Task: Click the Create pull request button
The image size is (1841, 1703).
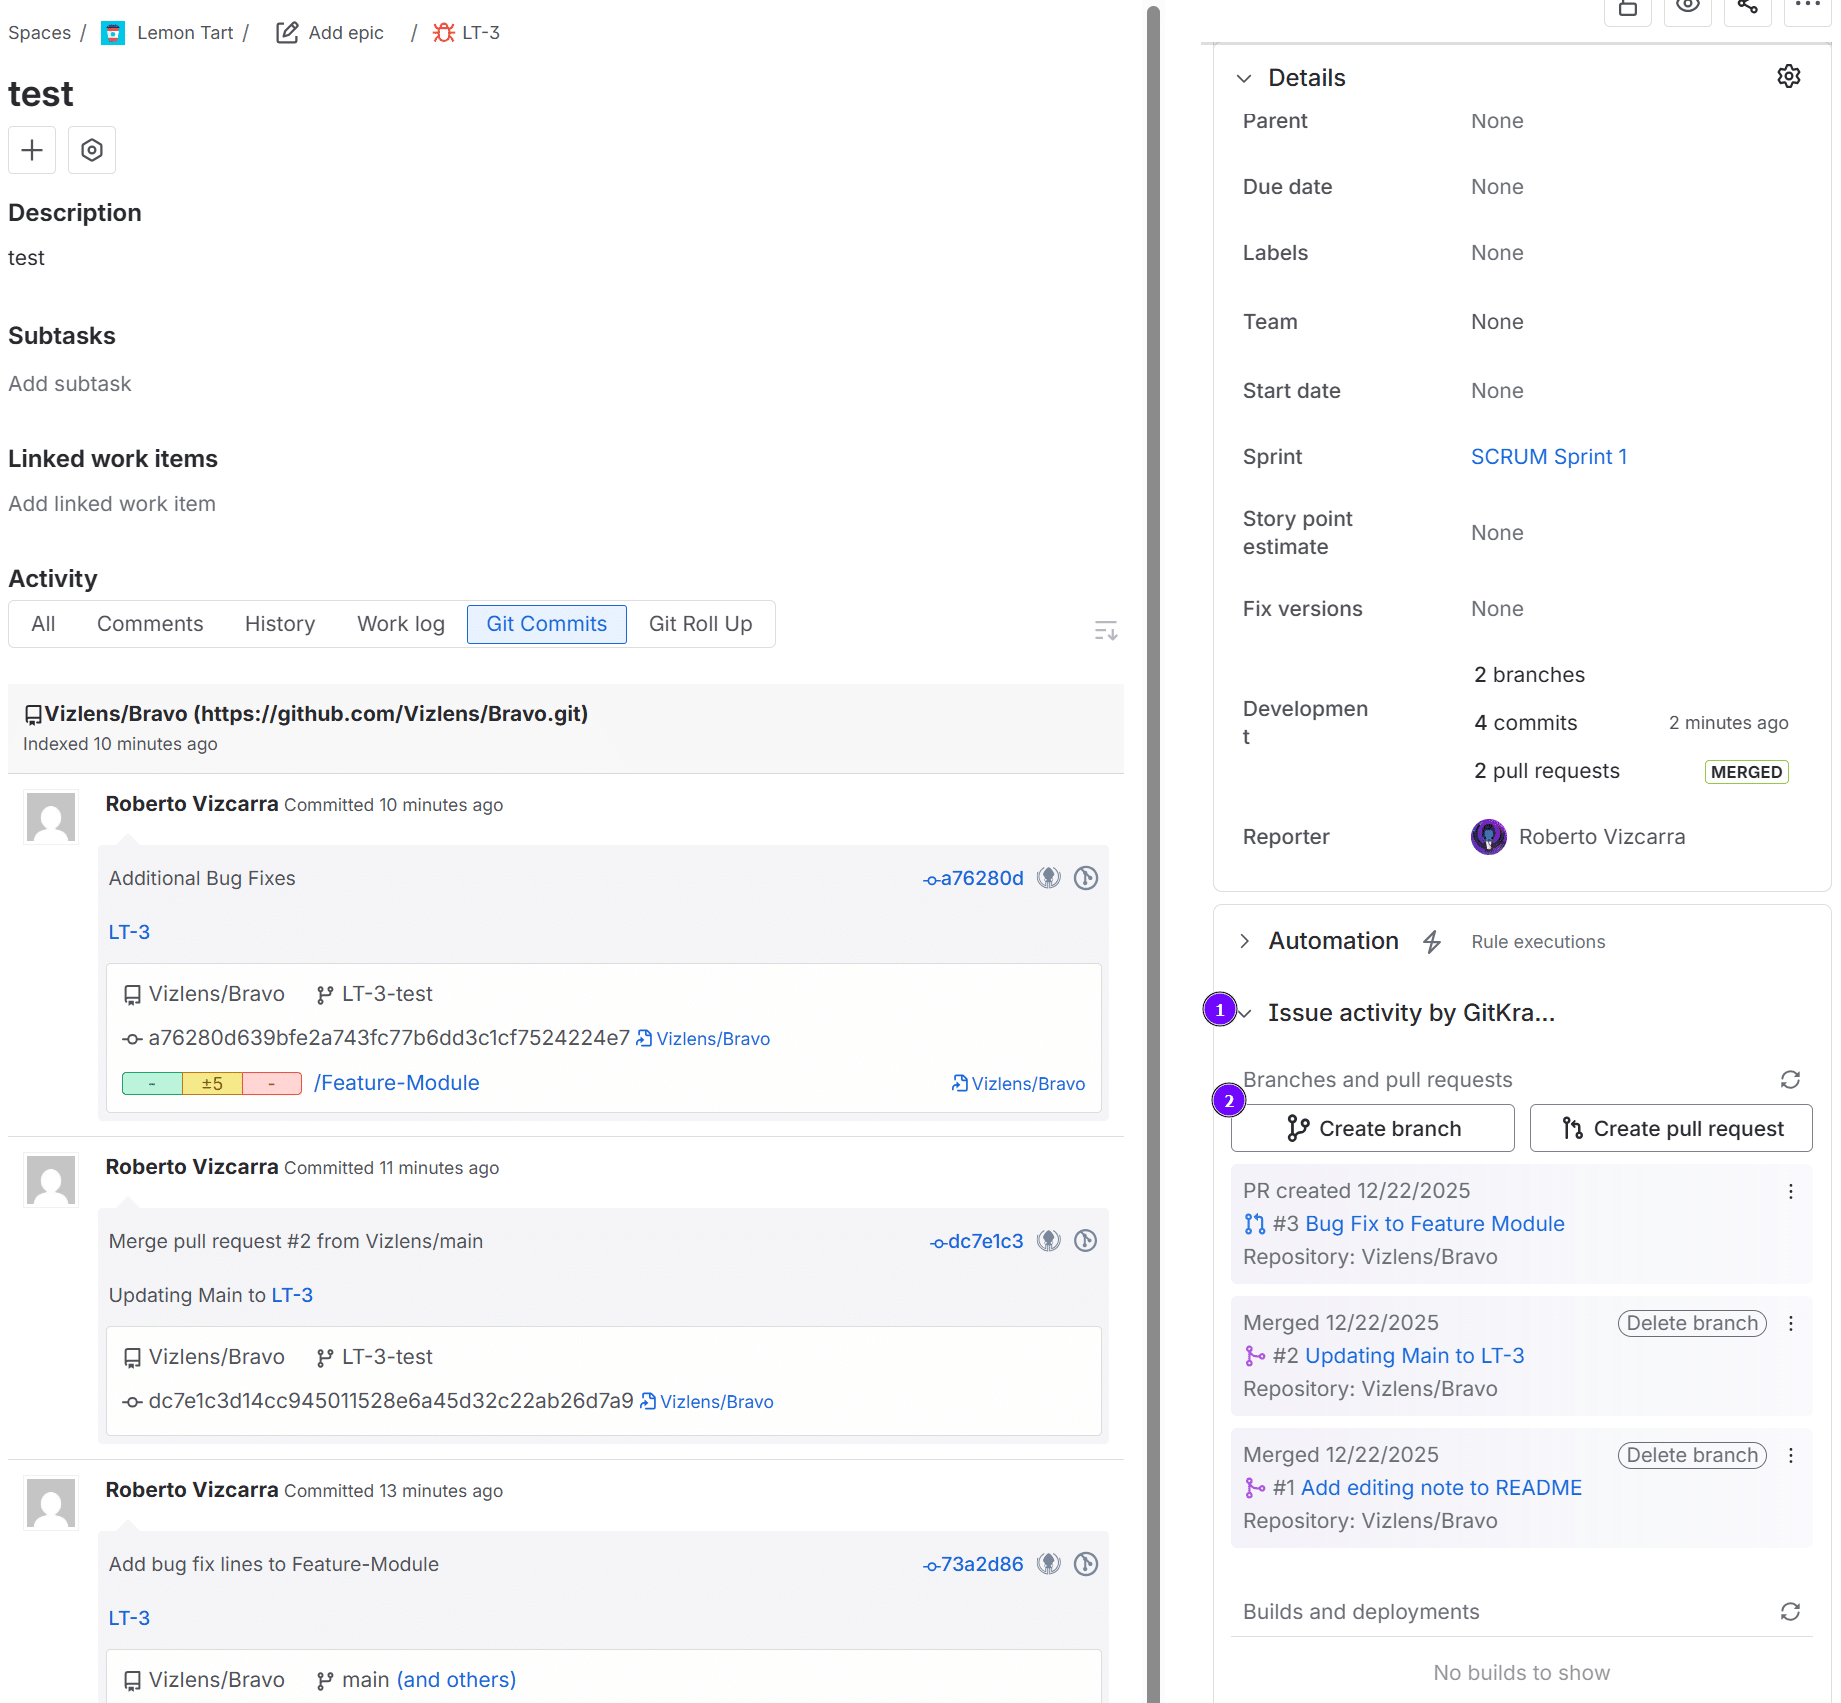Action: tap(1671, 1129)
